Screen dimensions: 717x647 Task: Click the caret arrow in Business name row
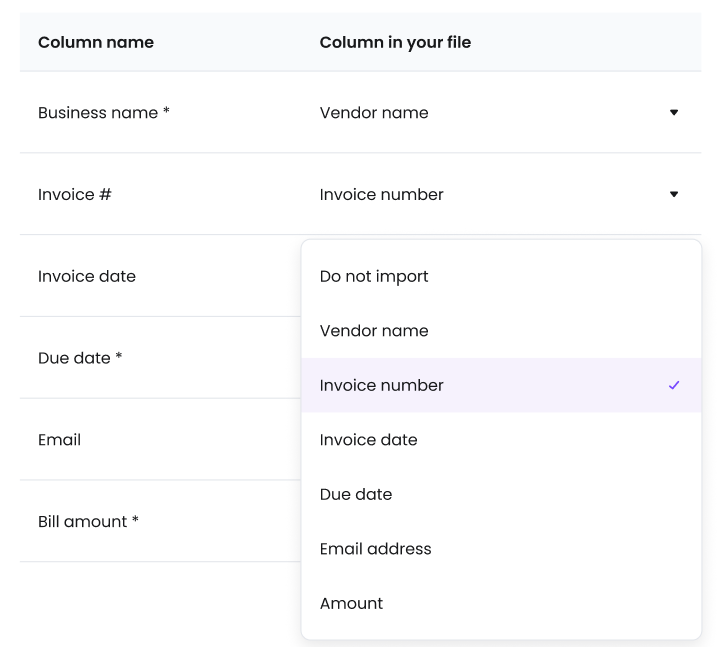click(673, 113)
